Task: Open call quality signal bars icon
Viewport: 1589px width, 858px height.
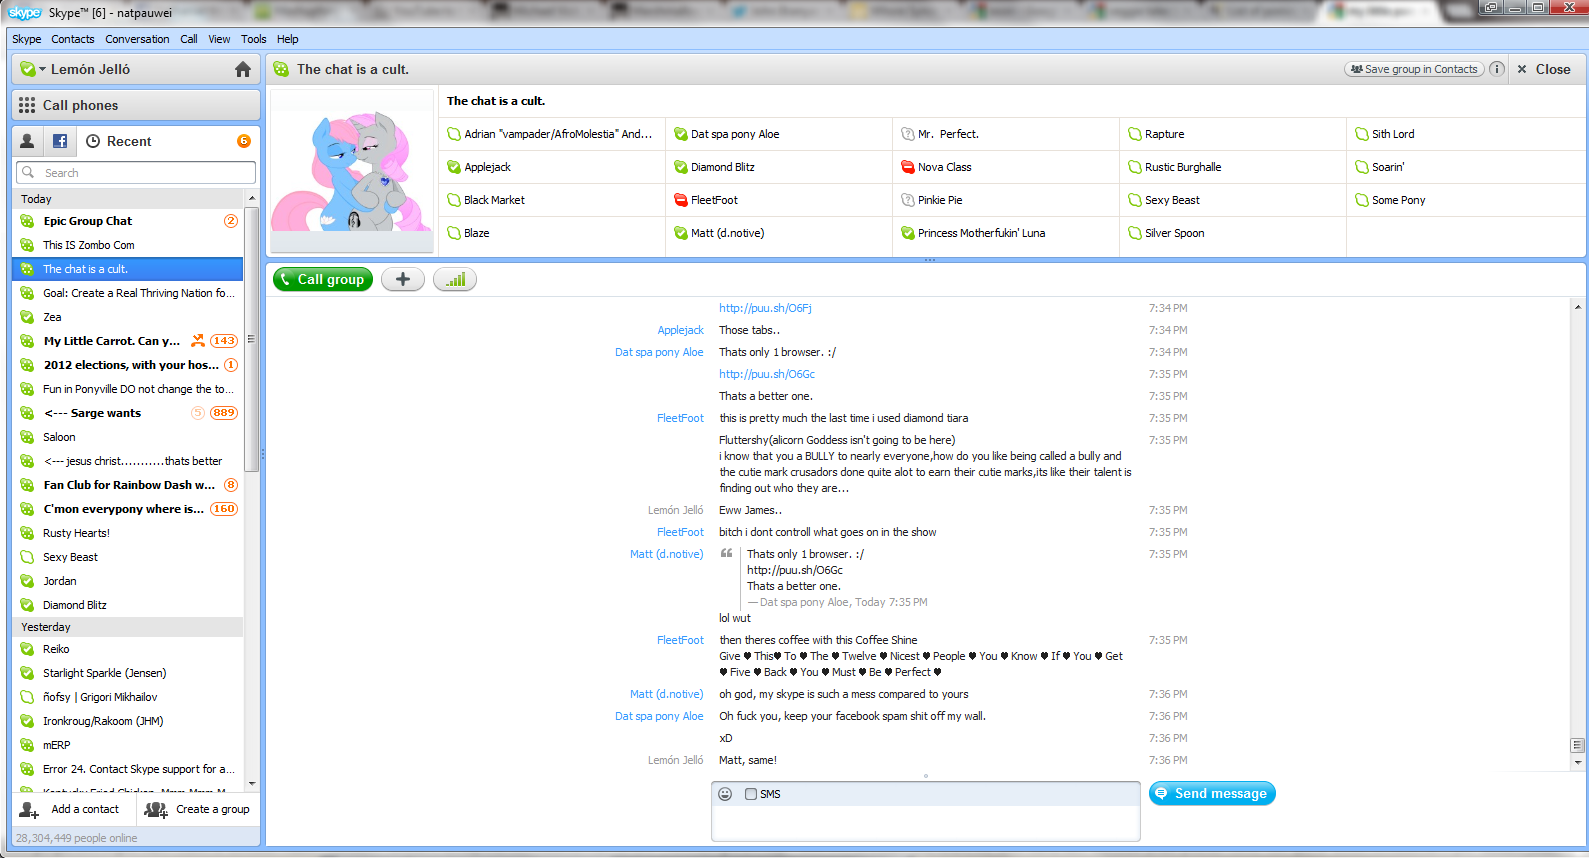Action: [455, 279]
